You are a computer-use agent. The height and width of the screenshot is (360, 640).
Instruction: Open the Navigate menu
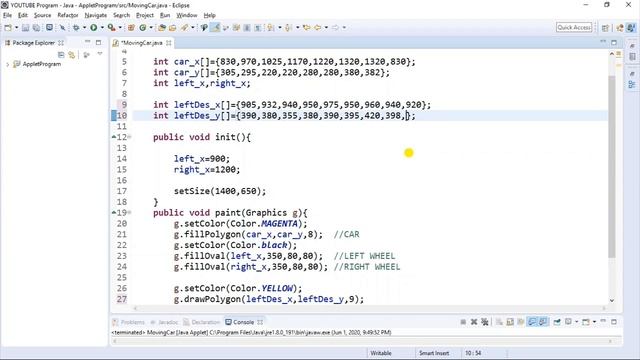96,15
